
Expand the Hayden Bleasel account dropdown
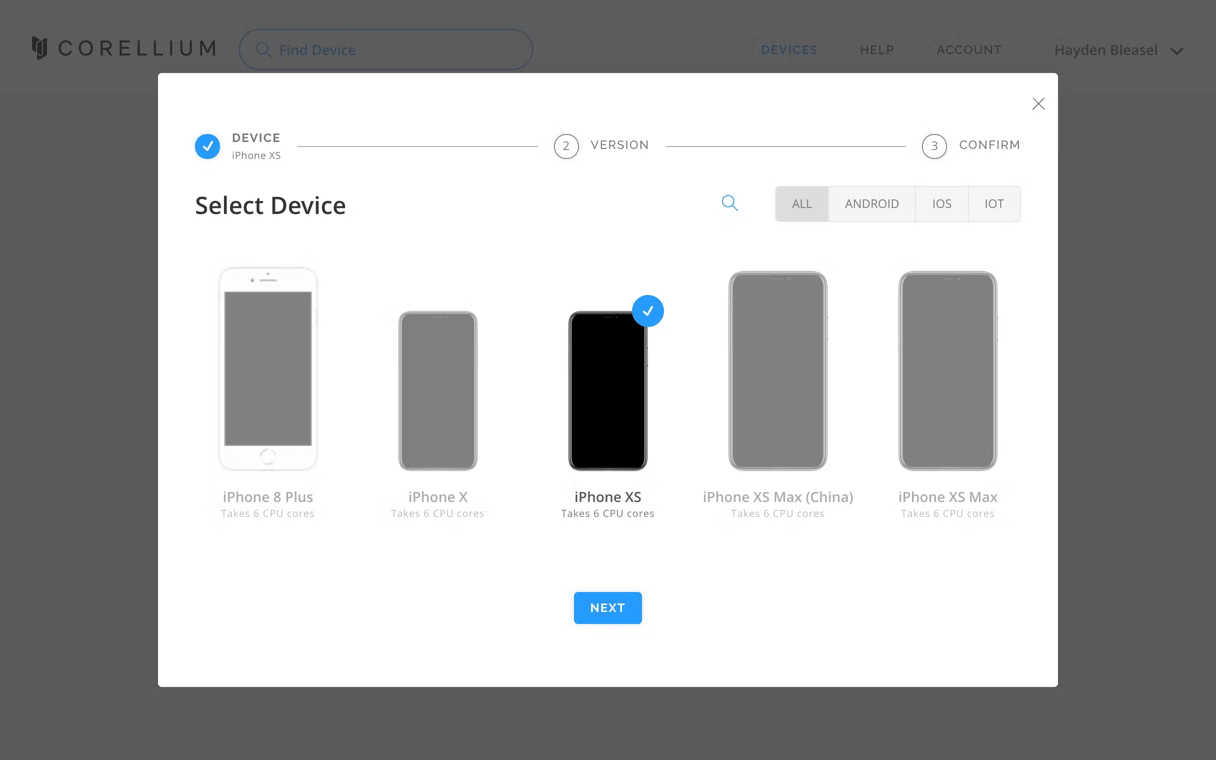[1177, 51]
